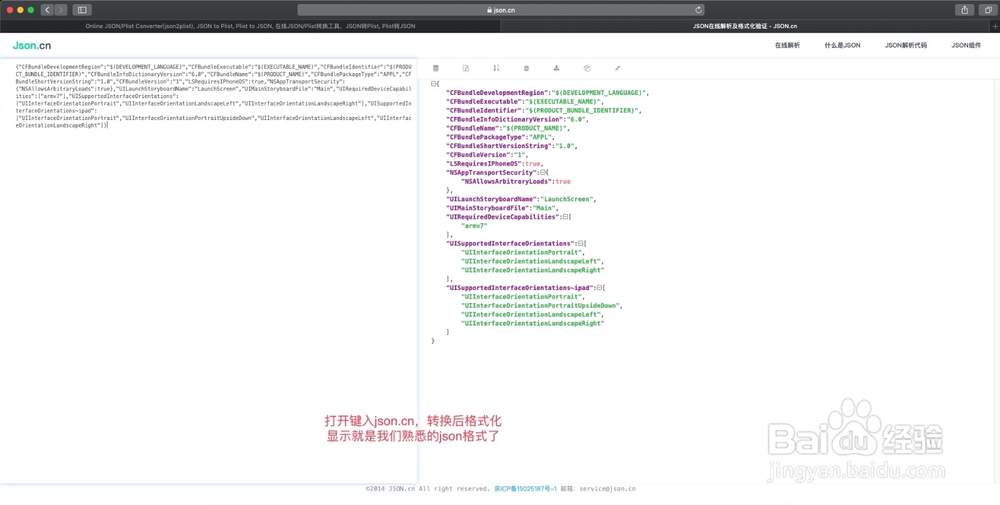Screen dimensions: 1000x505
Task: Click the "Main" storyboard value
Action: point(545,209)
